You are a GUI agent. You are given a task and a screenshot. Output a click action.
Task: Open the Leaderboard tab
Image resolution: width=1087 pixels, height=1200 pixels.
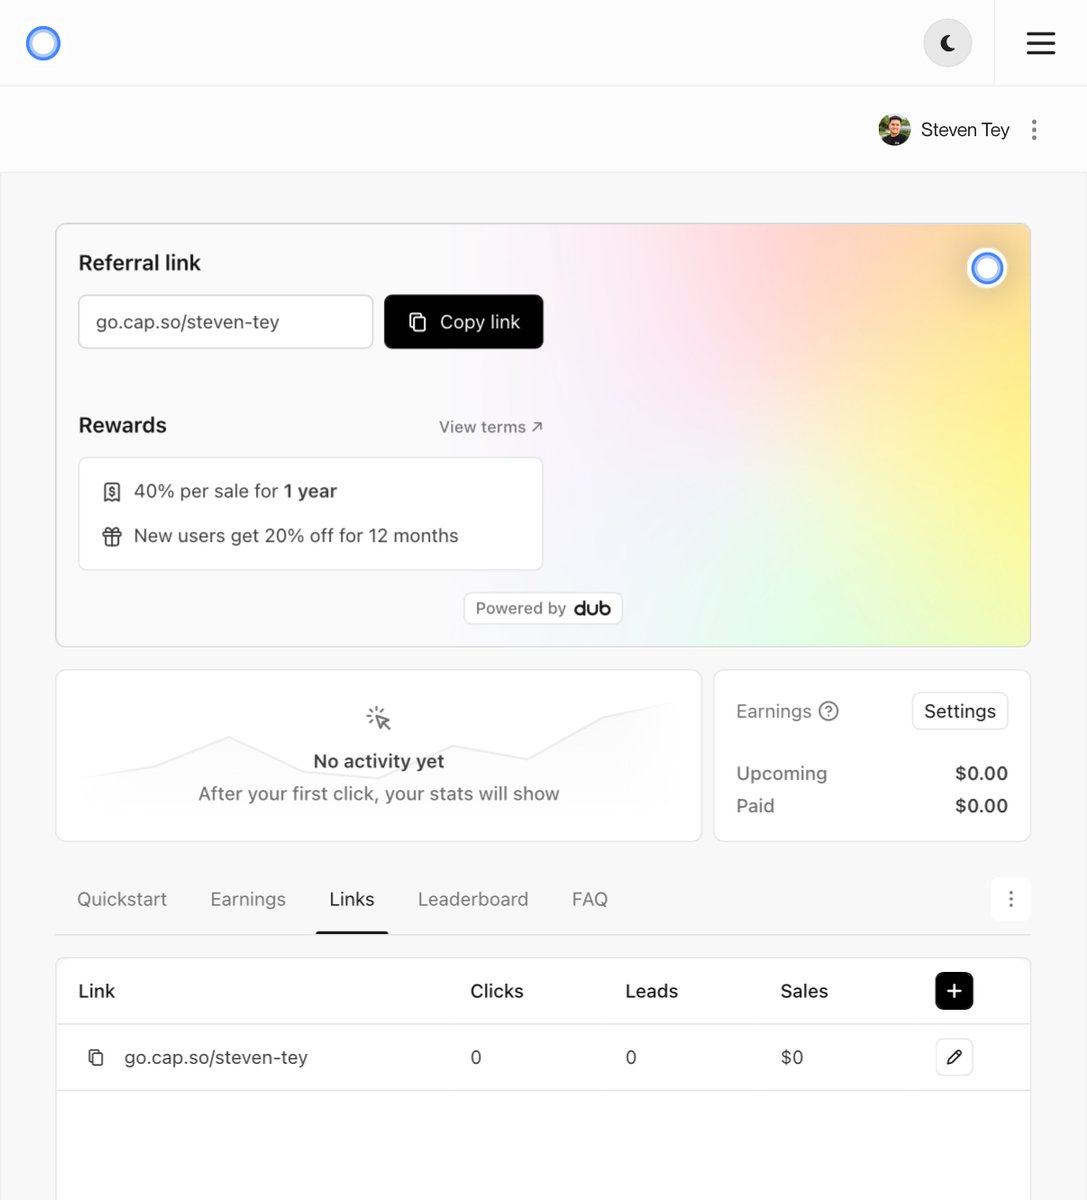(473, 899)
